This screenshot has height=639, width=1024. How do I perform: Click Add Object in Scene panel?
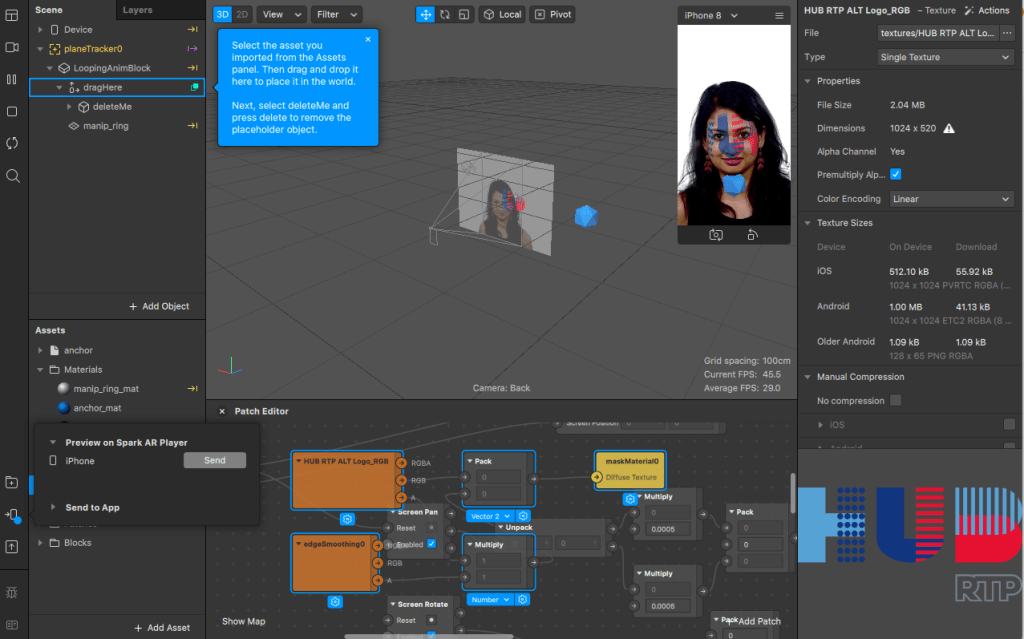click(x=159, y=306)
